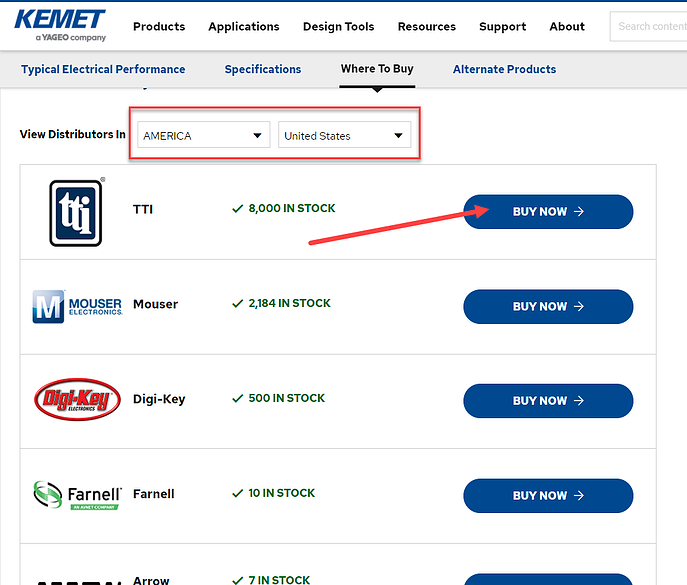Click the 10 IN STOCK text

point(282,493)
